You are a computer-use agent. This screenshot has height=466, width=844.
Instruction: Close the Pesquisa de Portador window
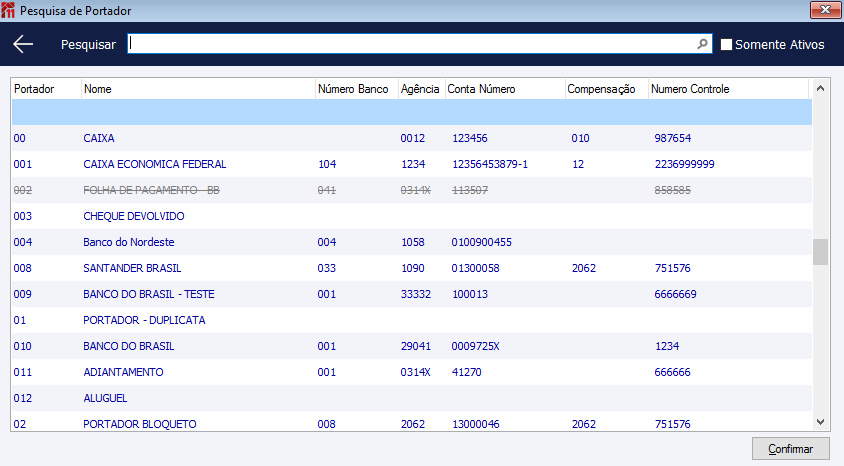[x=825, y=10]
